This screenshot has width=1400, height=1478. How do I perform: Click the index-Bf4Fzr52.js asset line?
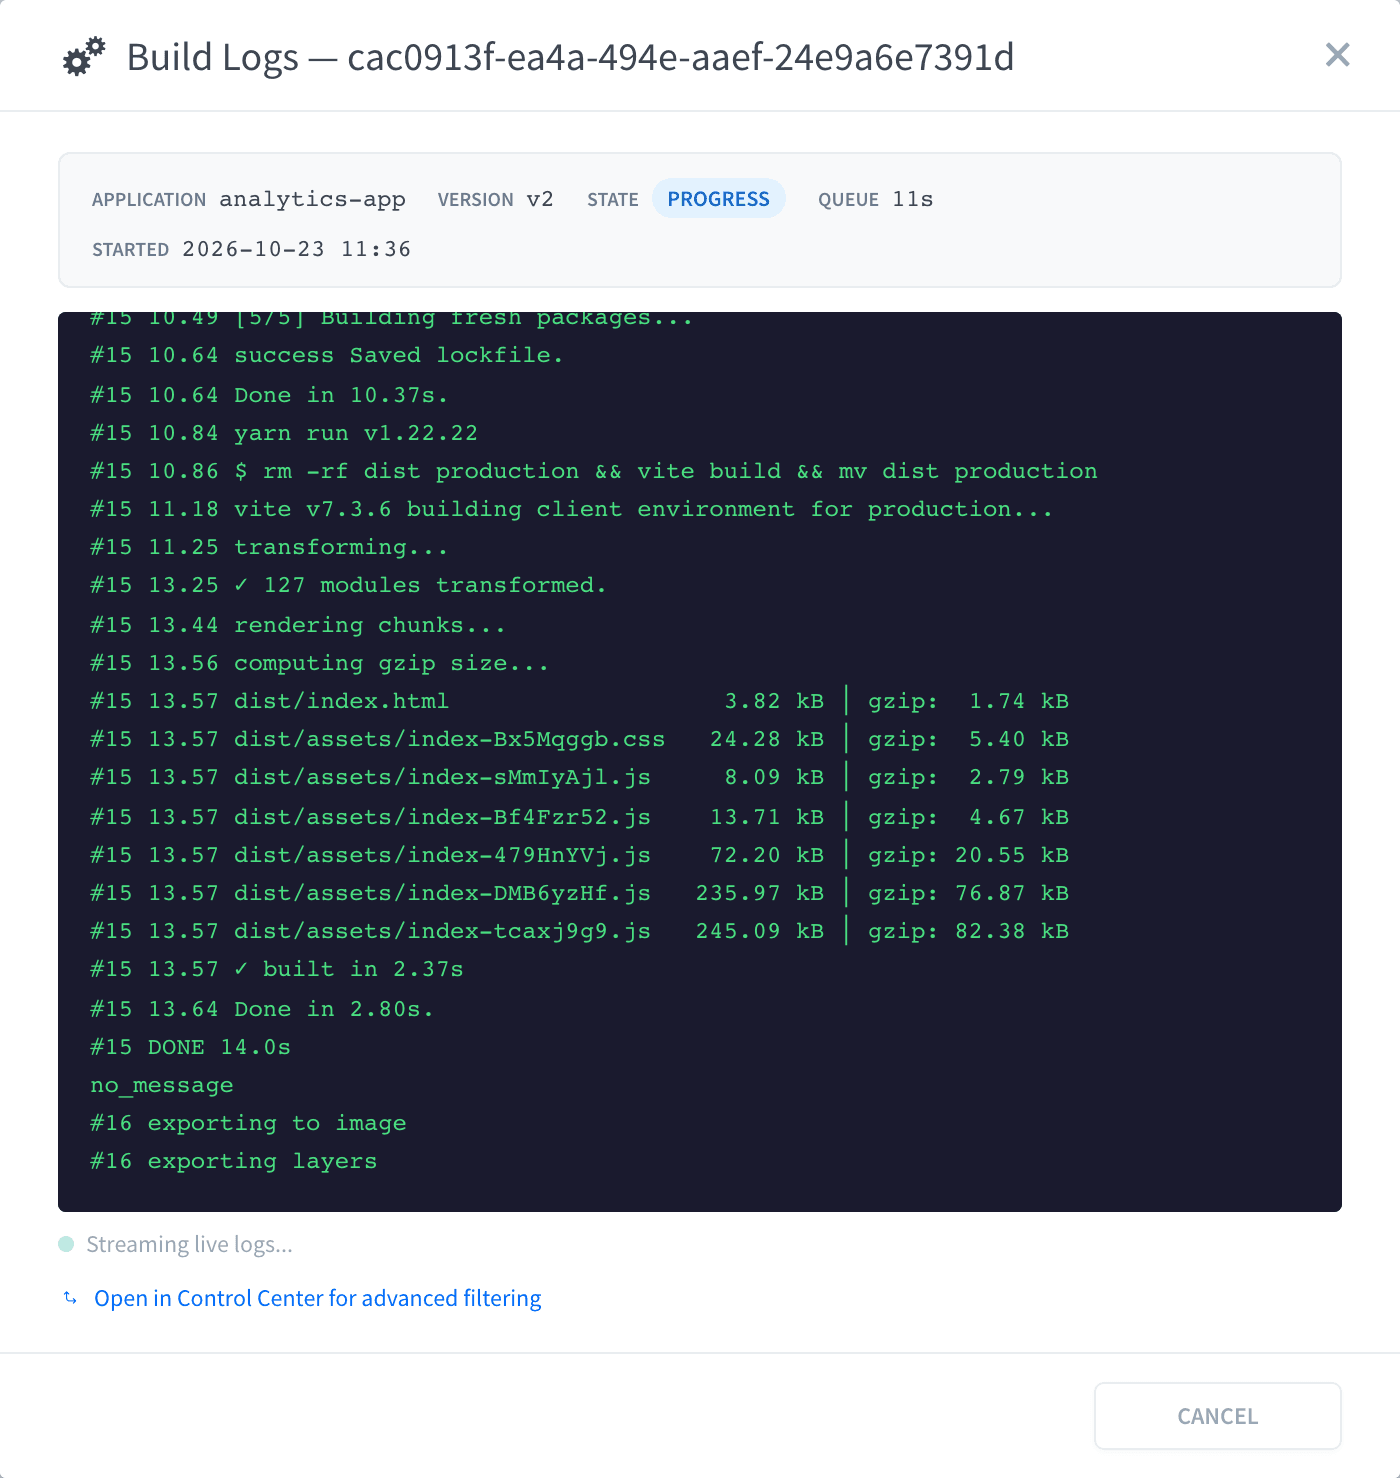click(579, 817)
